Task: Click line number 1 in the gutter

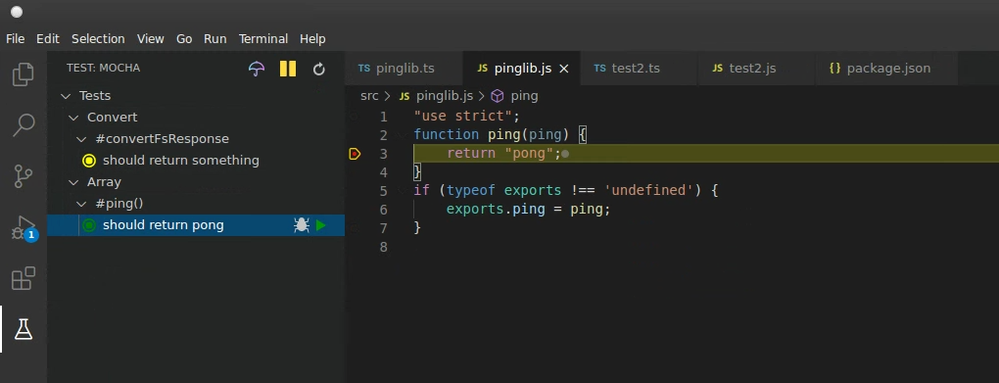Action: [384, 117]
